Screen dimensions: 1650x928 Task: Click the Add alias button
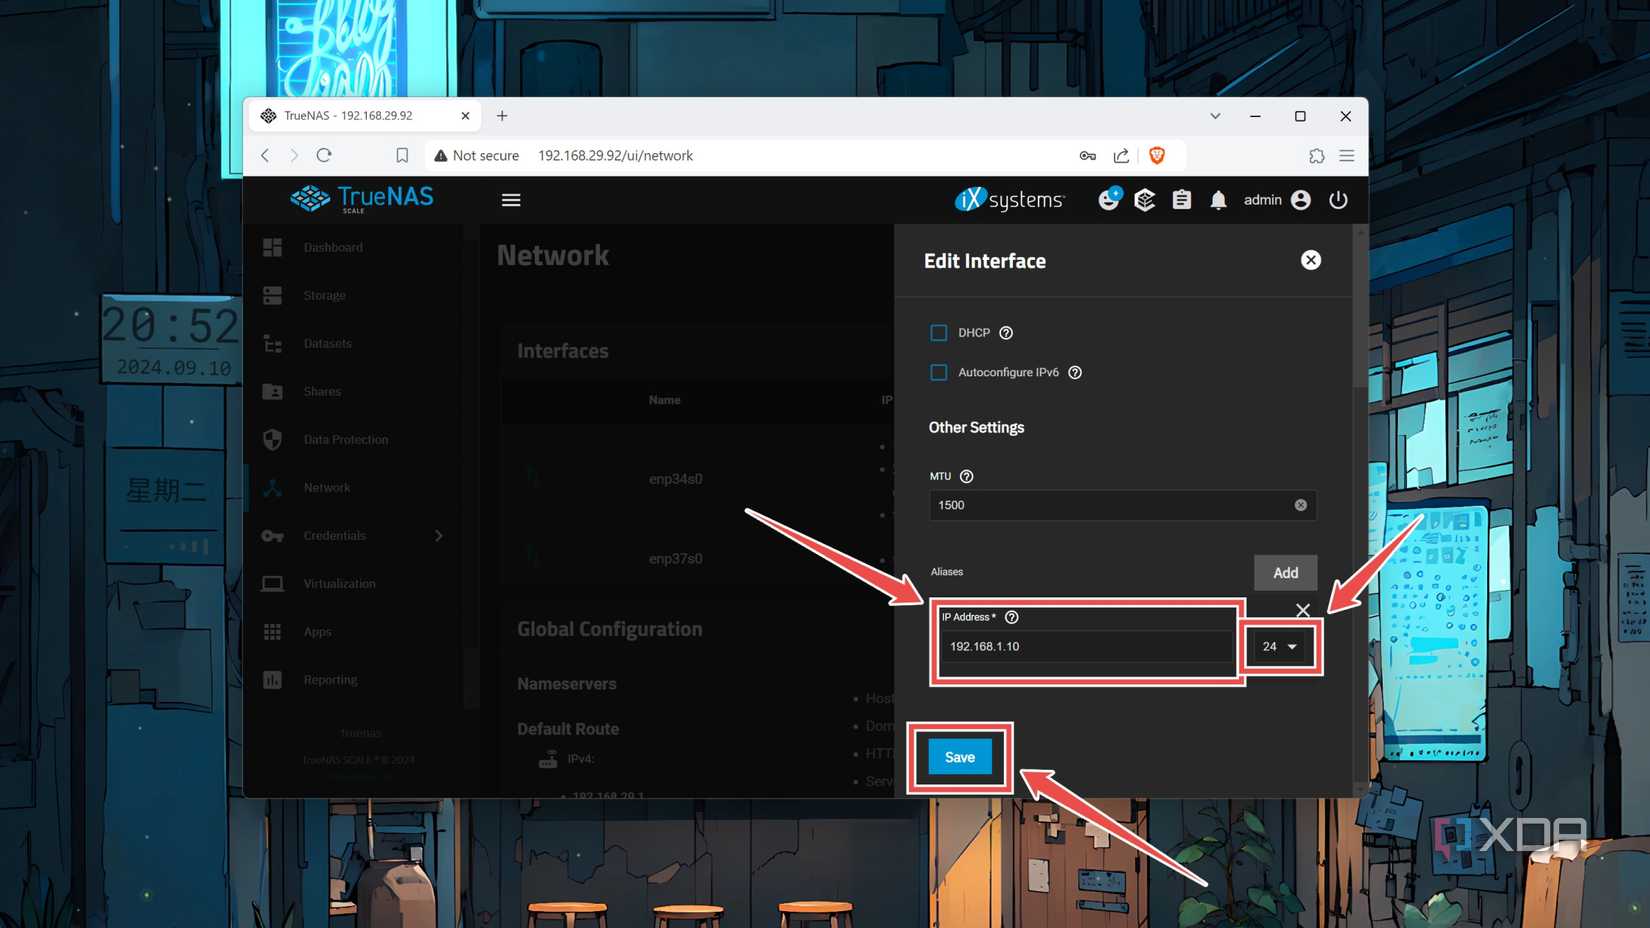pyautogui.click(x=1285, y=573)
